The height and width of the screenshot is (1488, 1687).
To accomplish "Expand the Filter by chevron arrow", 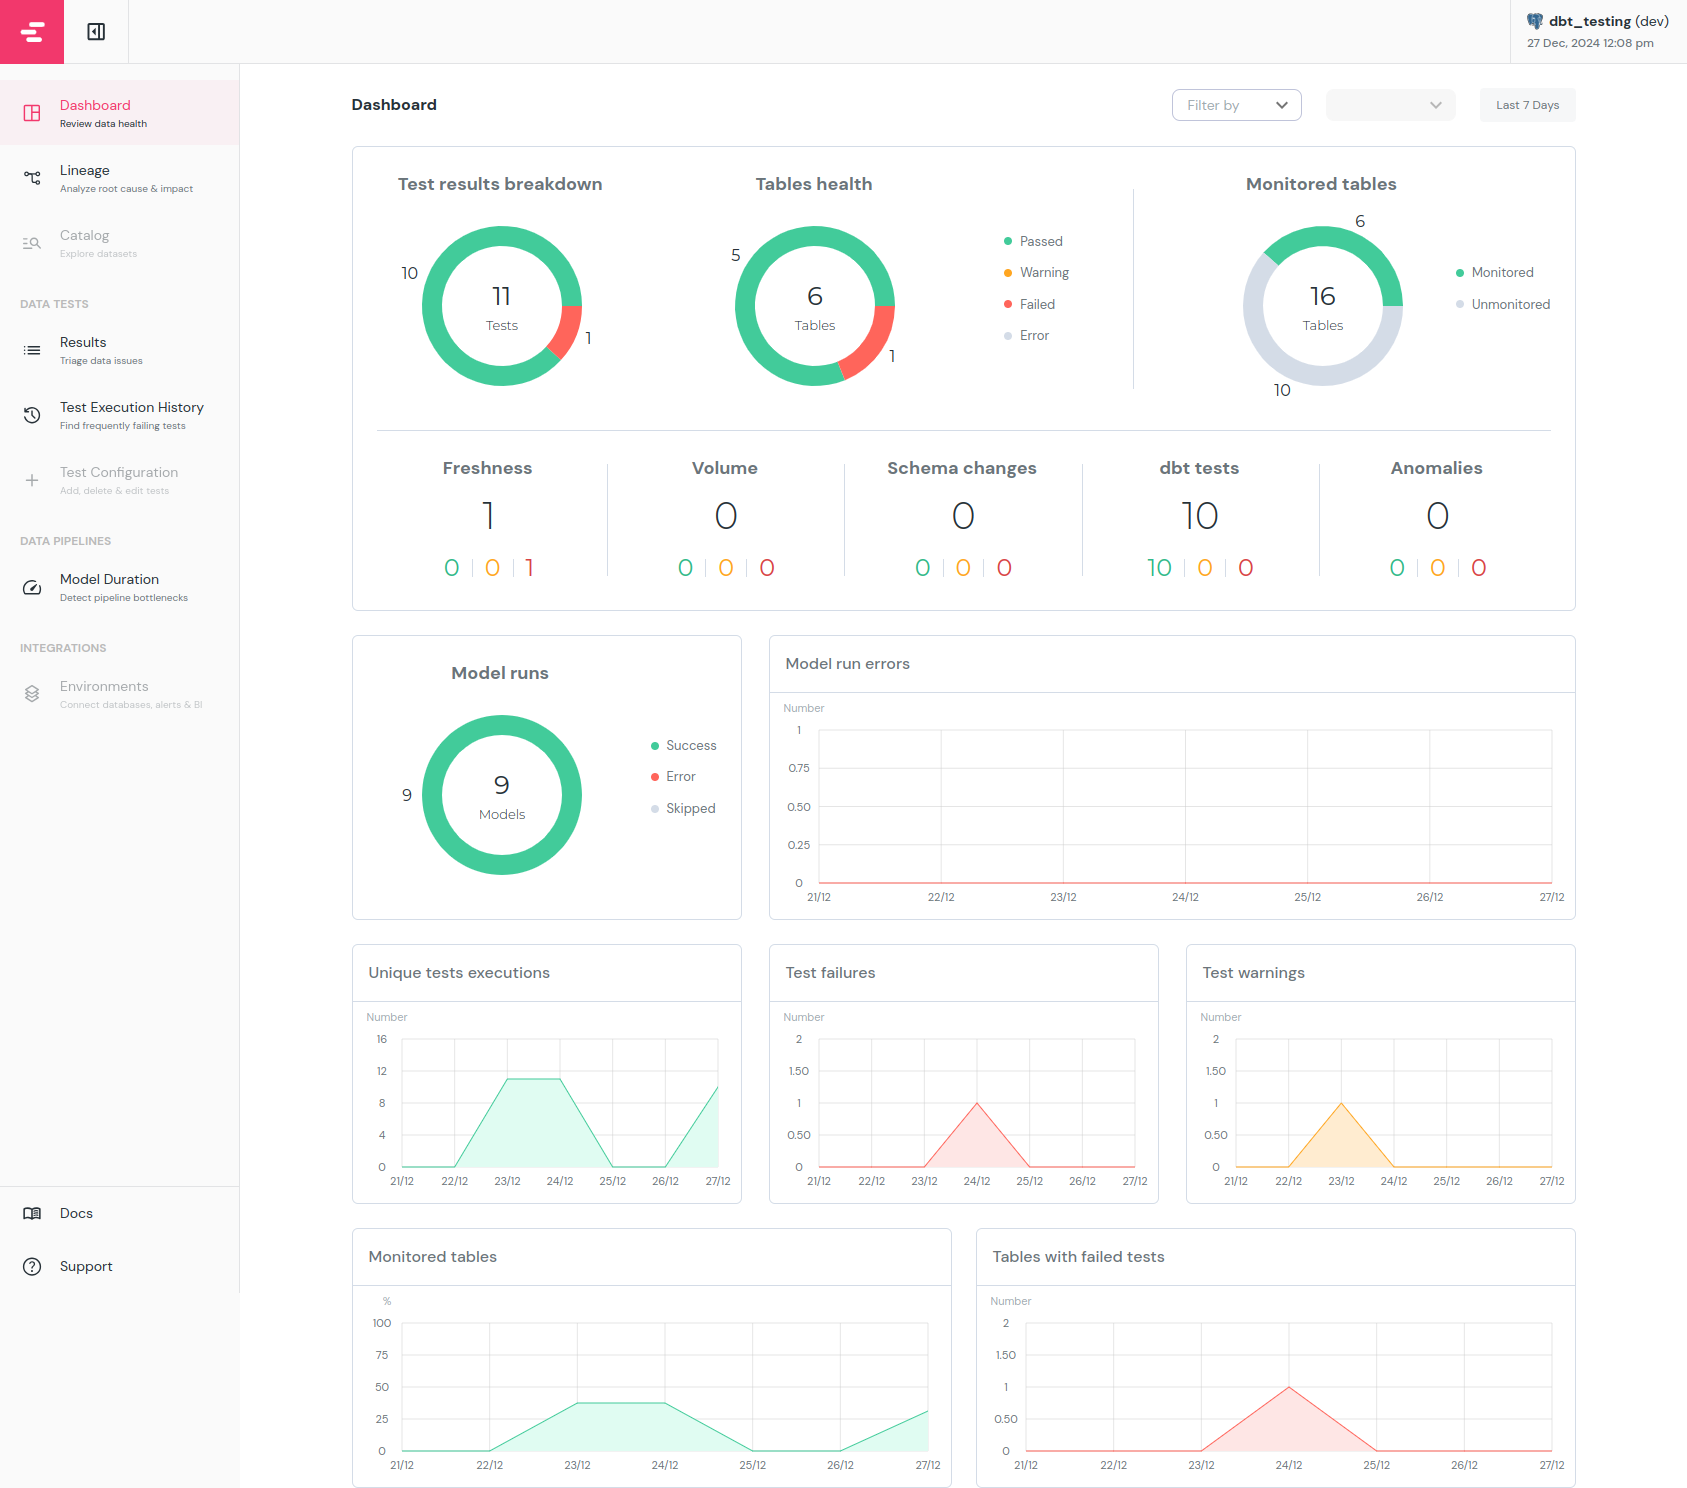I will coord(1281,105).
